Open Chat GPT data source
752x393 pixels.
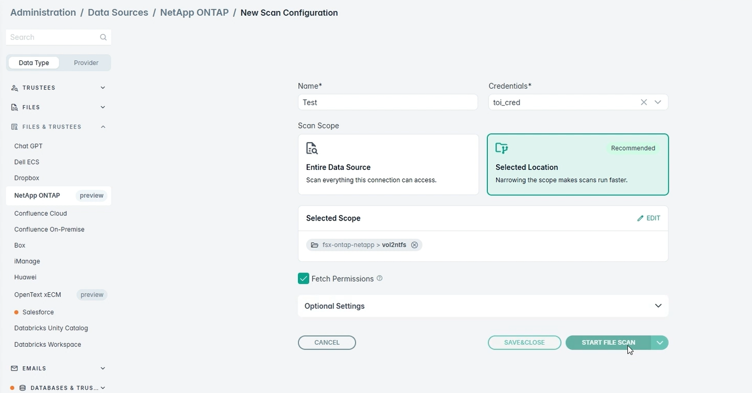[x=28, y=146]
